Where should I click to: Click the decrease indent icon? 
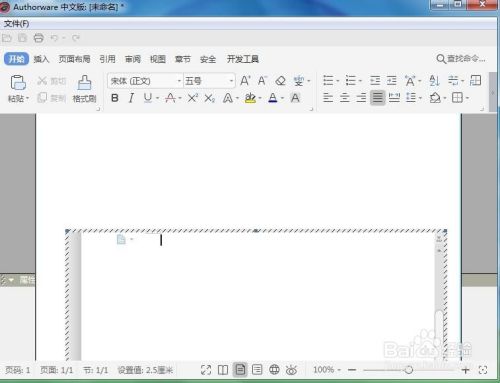coord(375,81)
